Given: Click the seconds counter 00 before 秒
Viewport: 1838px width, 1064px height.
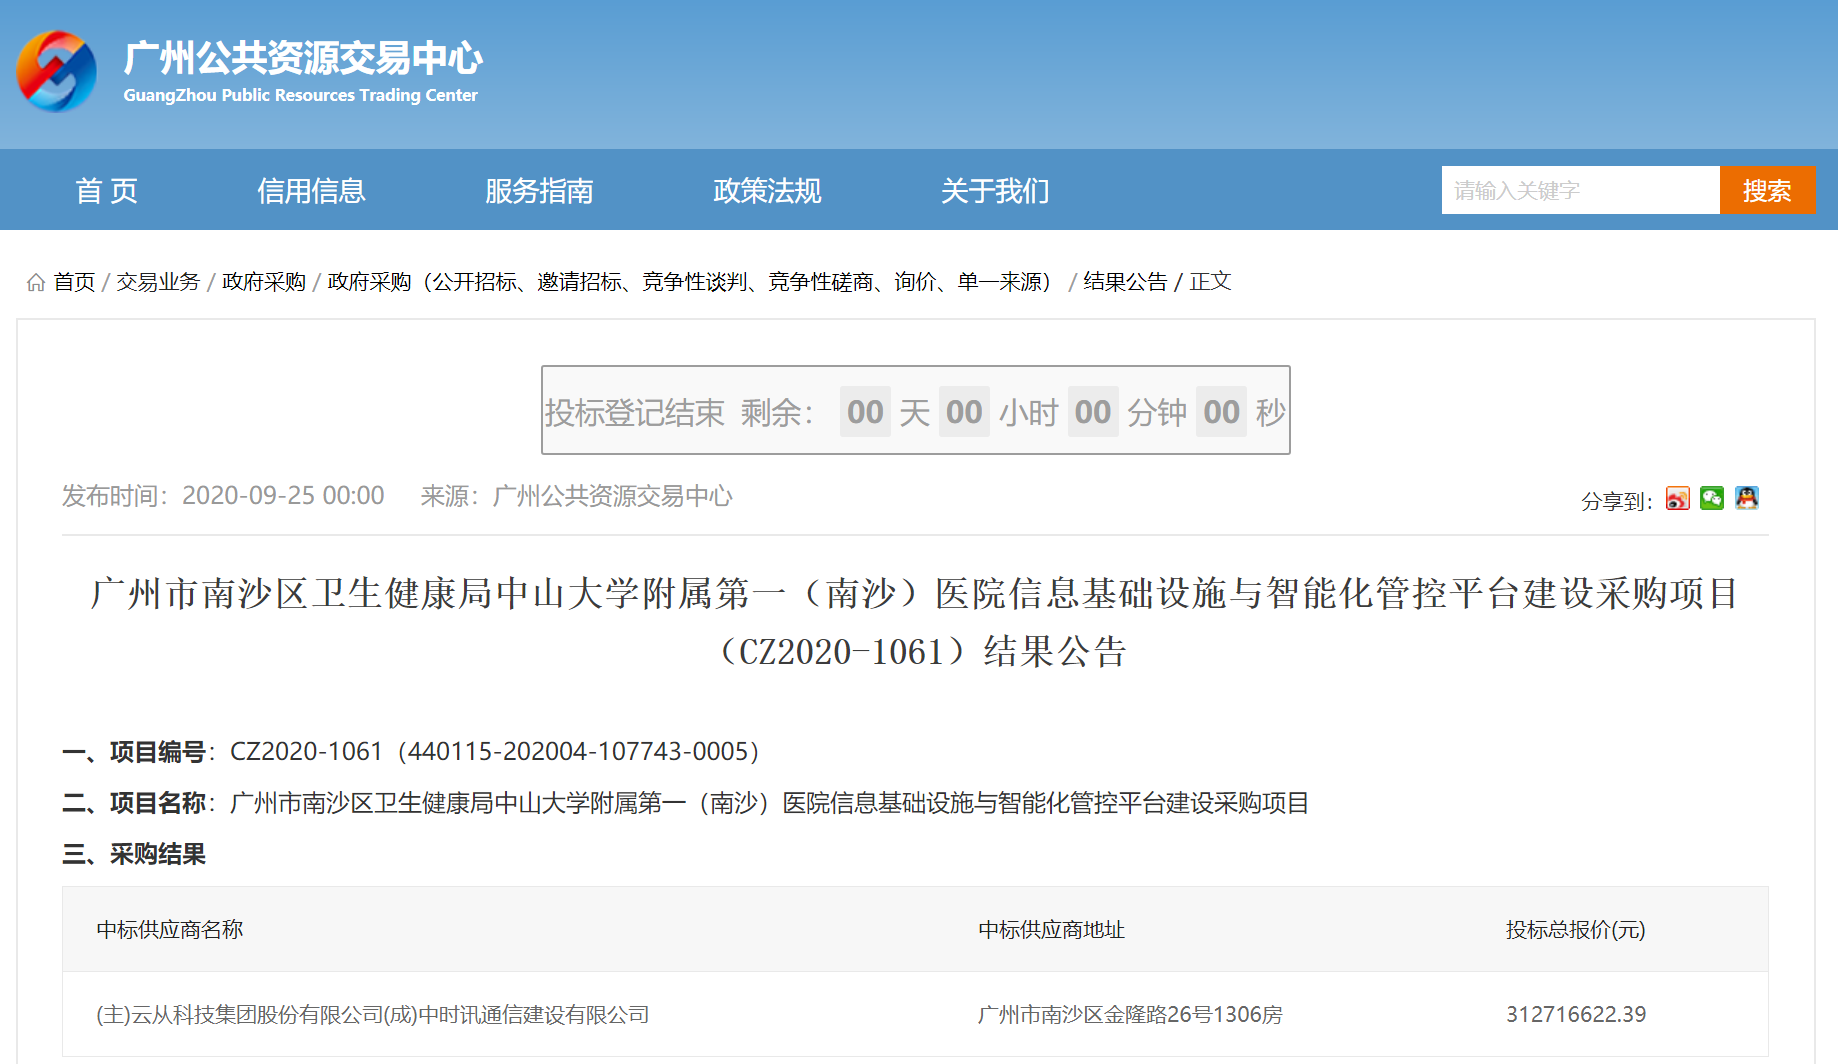Looking at the screenshot, I should point(1221,412).
